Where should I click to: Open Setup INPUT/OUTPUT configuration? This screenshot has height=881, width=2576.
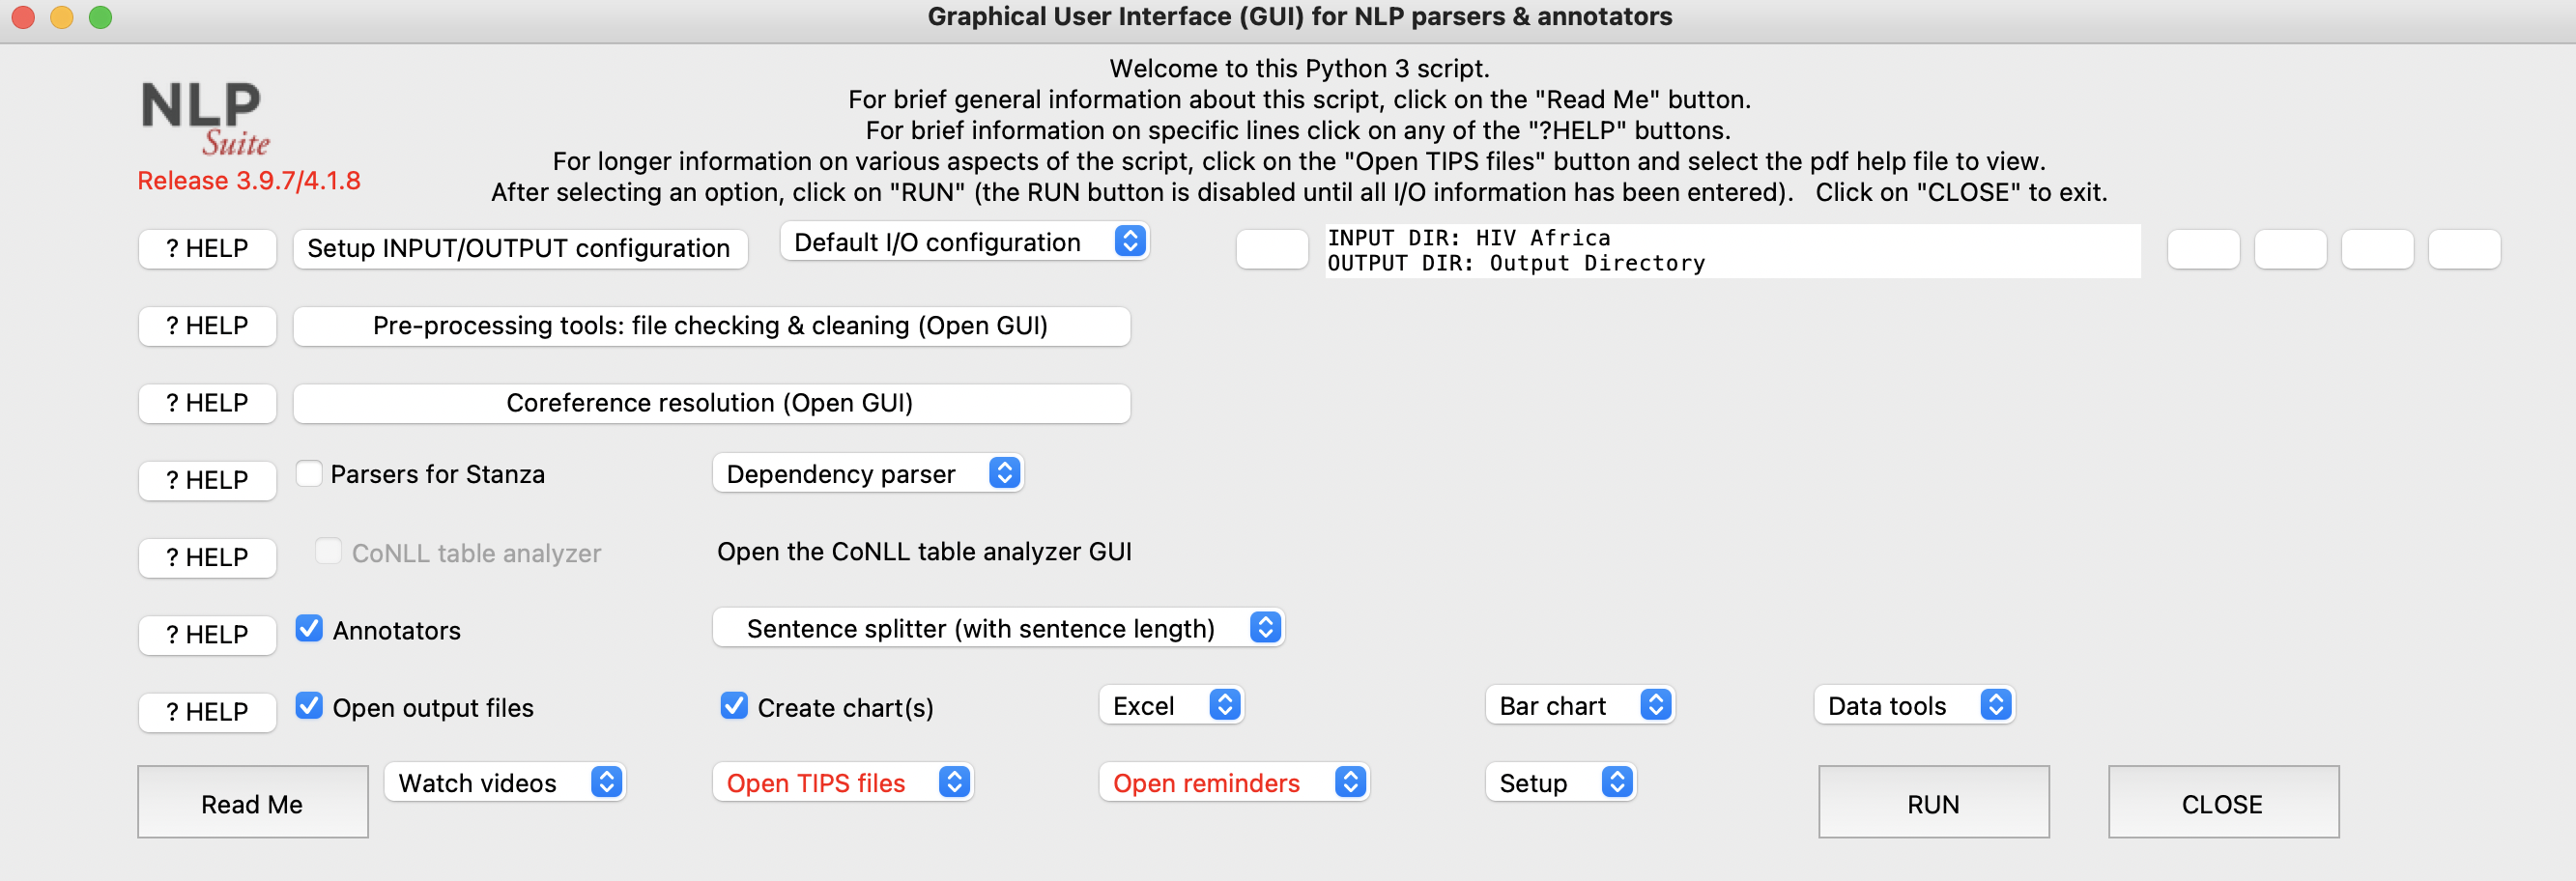coord(520,248)
